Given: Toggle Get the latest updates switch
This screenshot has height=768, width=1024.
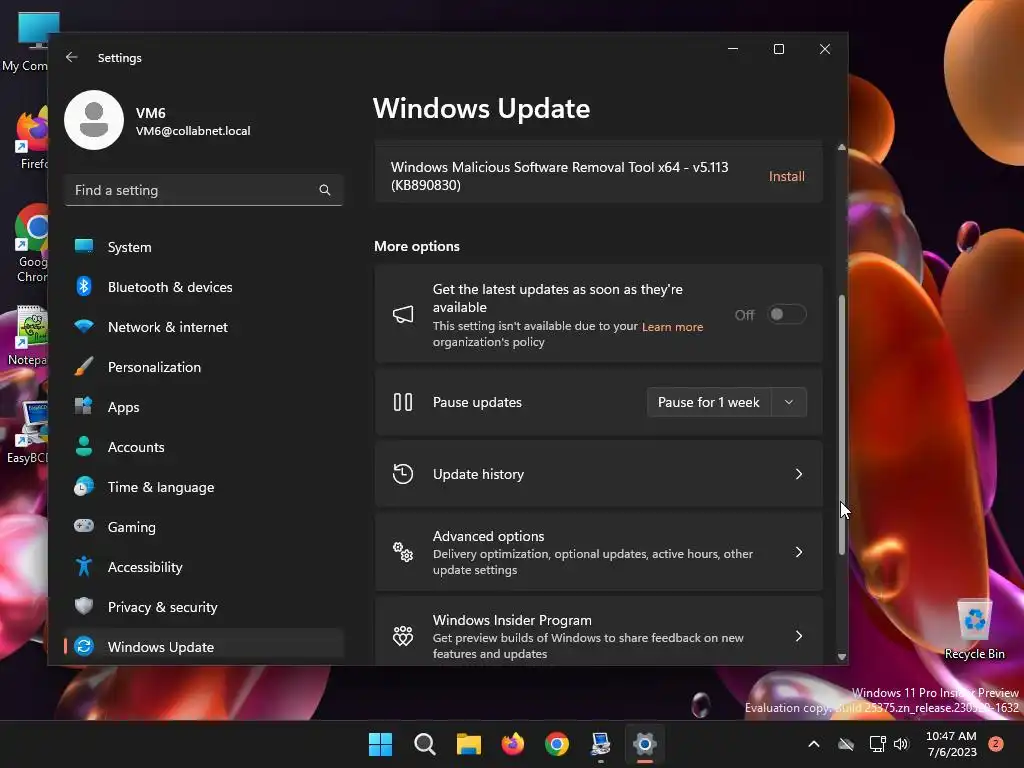Looking at the screenshot, I should pyautogui.click(x=786, y=314).
